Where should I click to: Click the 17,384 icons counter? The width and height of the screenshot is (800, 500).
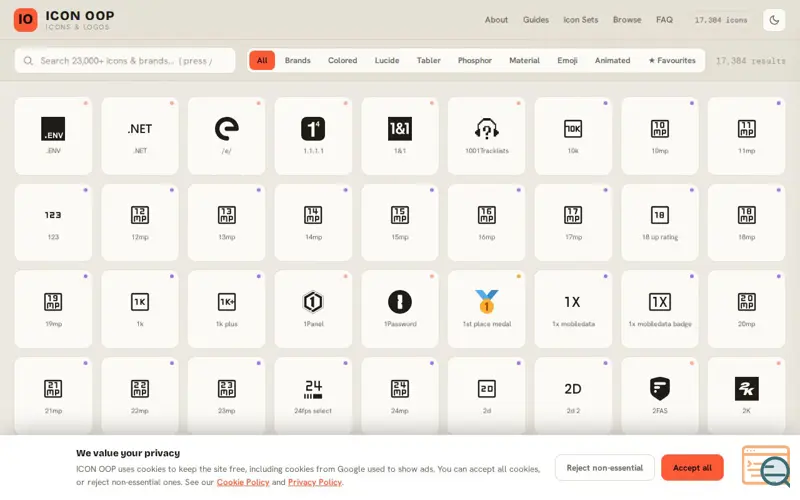pos(720,20)
